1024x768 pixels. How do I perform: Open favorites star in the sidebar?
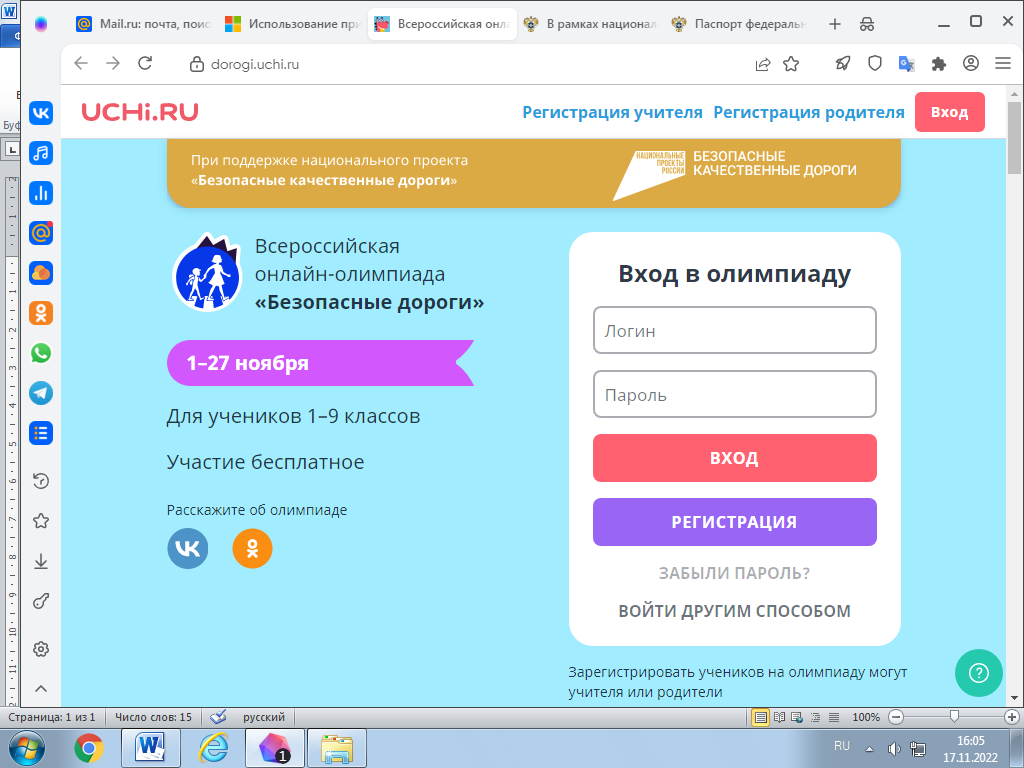coord(40,521)
